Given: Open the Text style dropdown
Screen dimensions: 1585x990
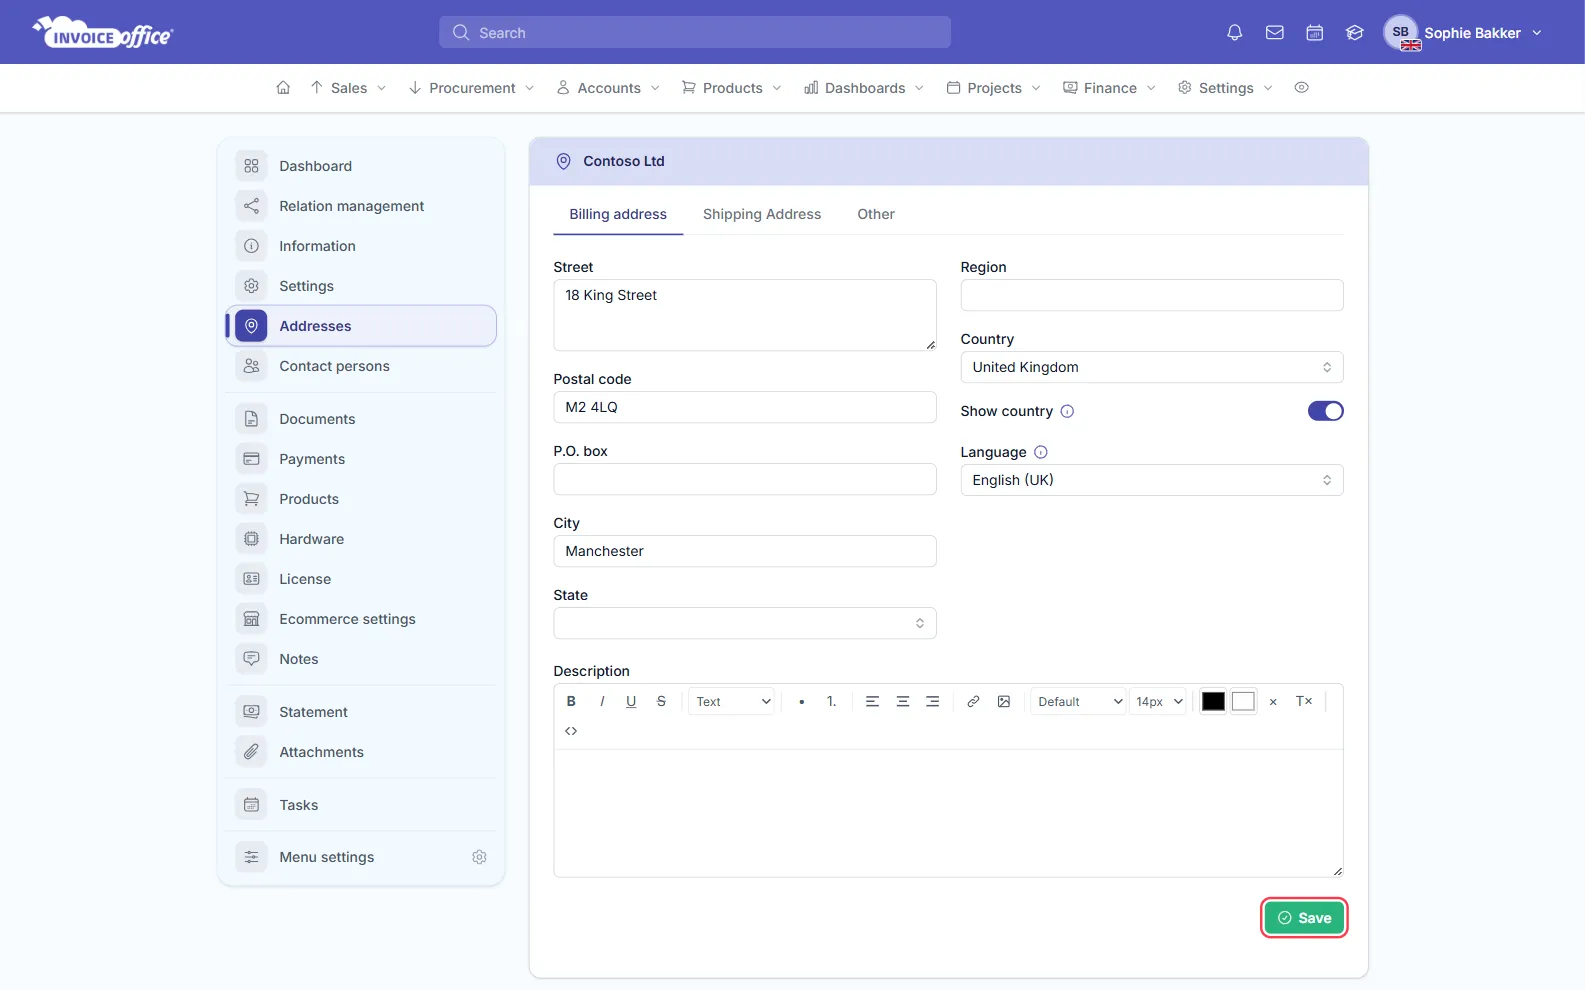Looking at the screenshot, I should pos(731,701).
